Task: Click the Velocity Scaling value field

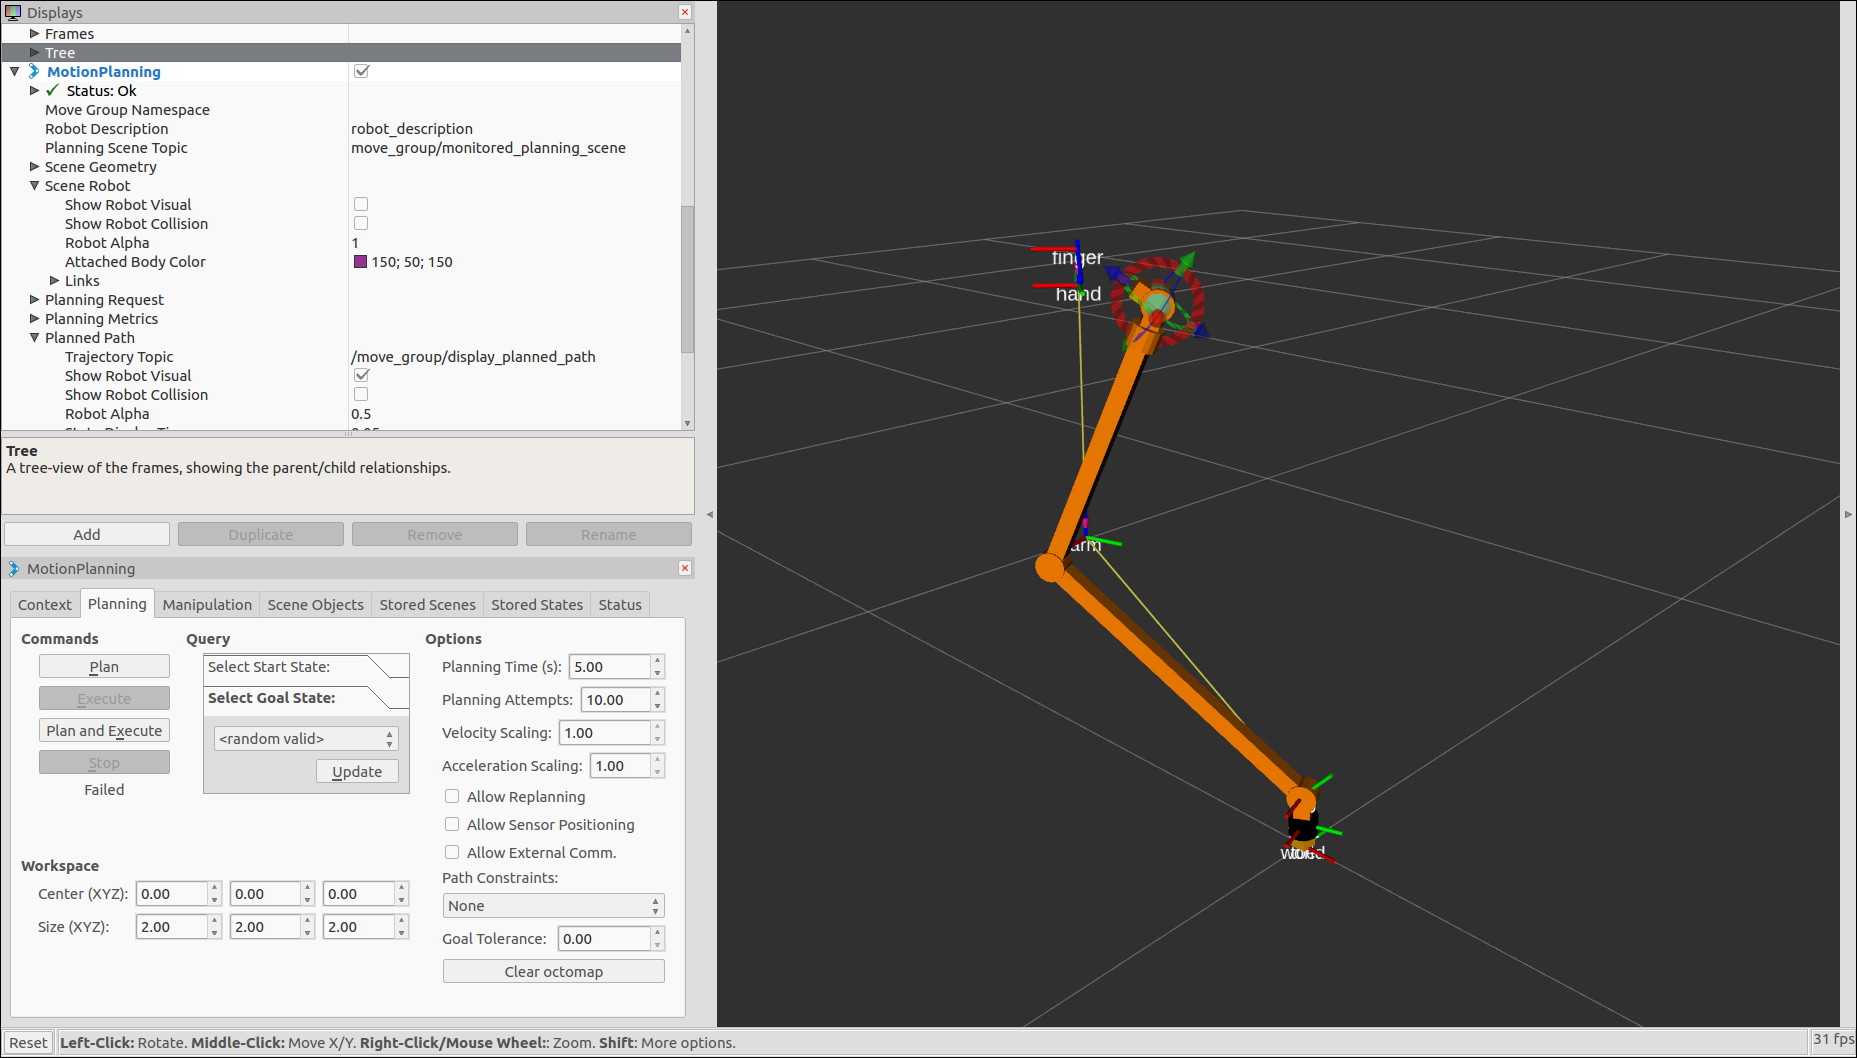Action: coord(604,732)
